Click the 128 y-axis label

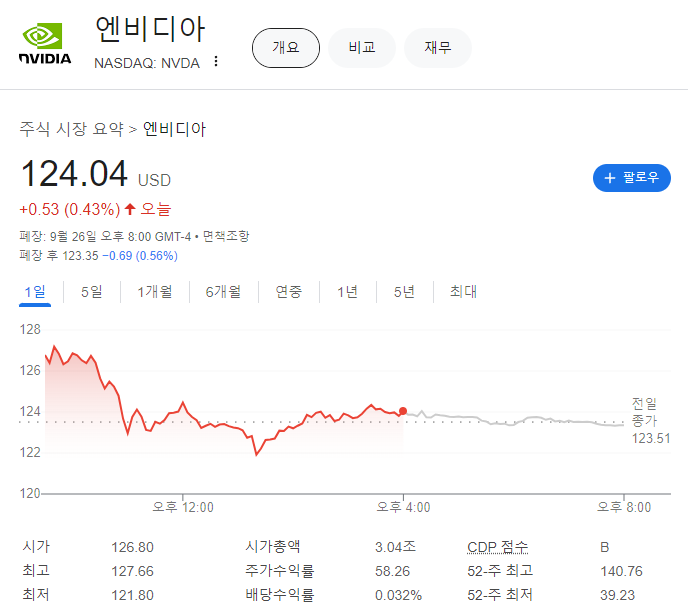30,329
